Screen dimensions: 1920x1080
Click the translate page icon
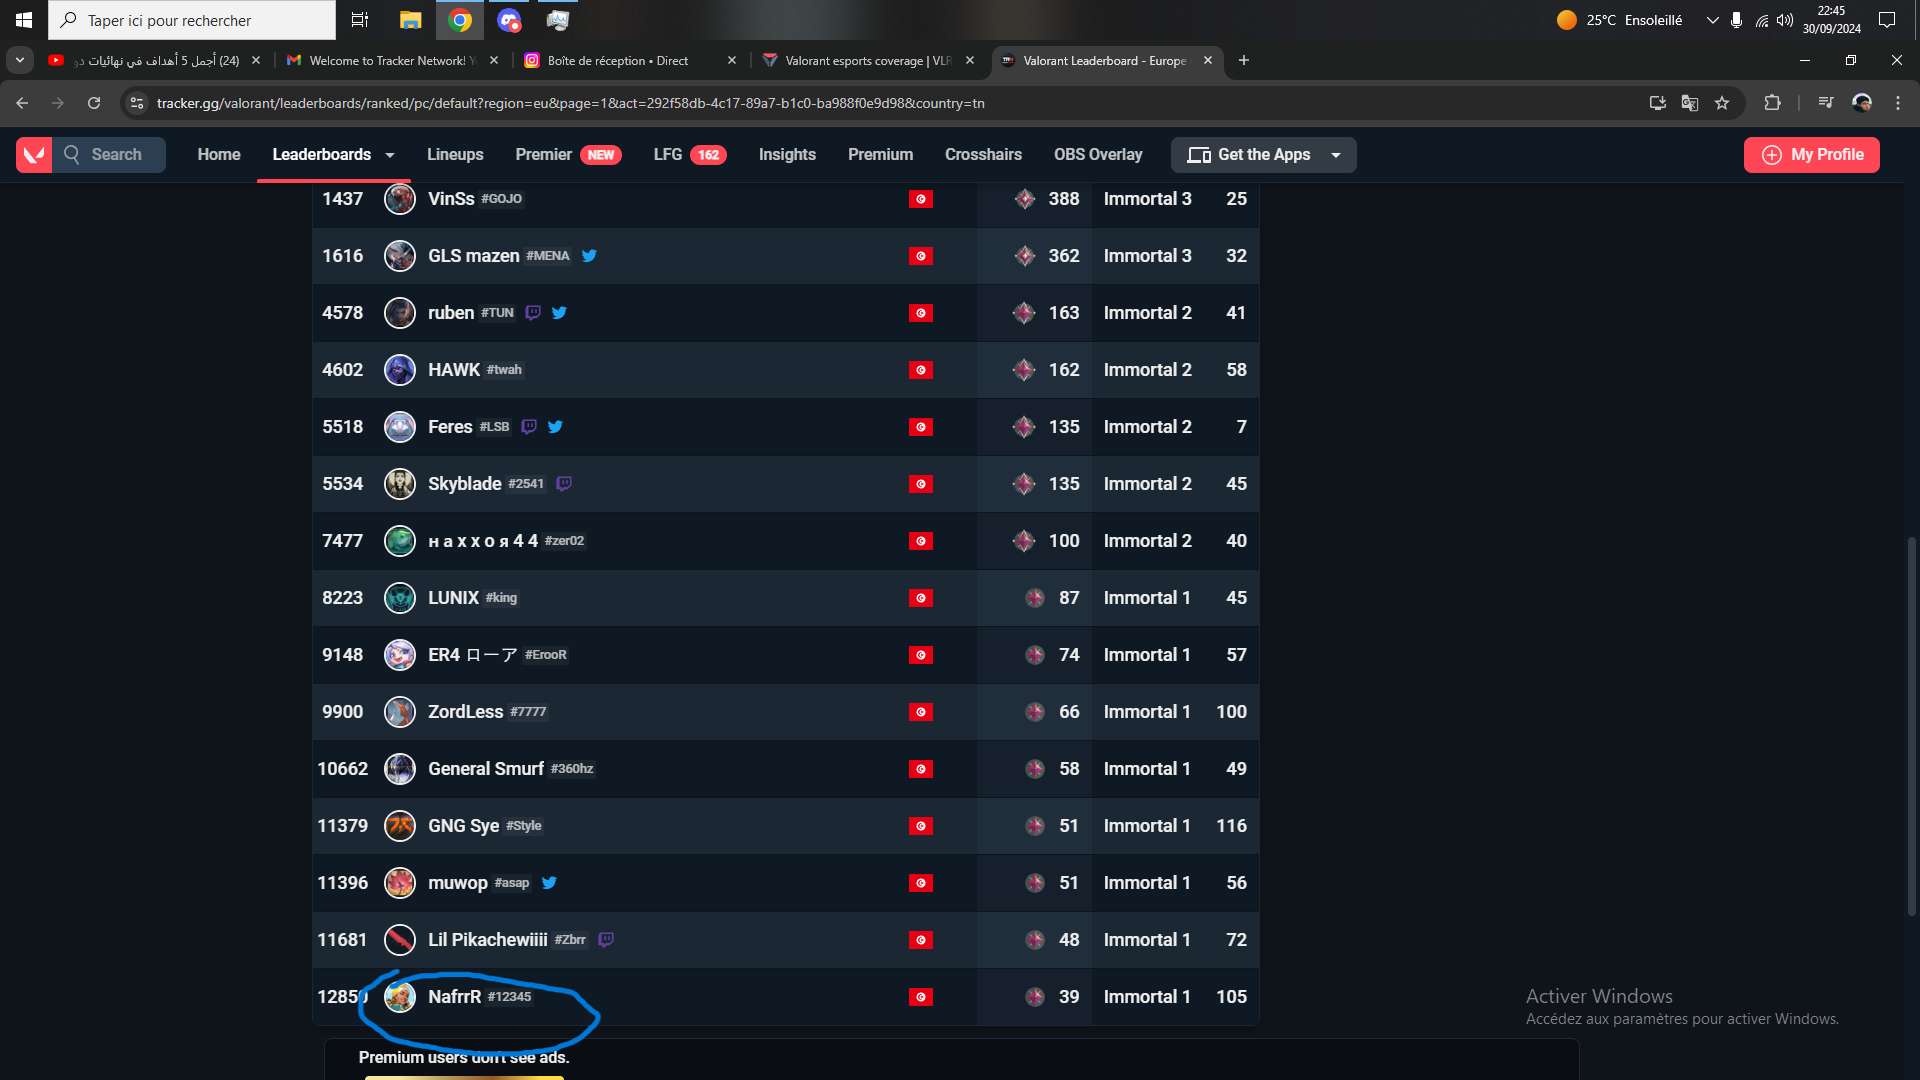[x=1690, y=103]
